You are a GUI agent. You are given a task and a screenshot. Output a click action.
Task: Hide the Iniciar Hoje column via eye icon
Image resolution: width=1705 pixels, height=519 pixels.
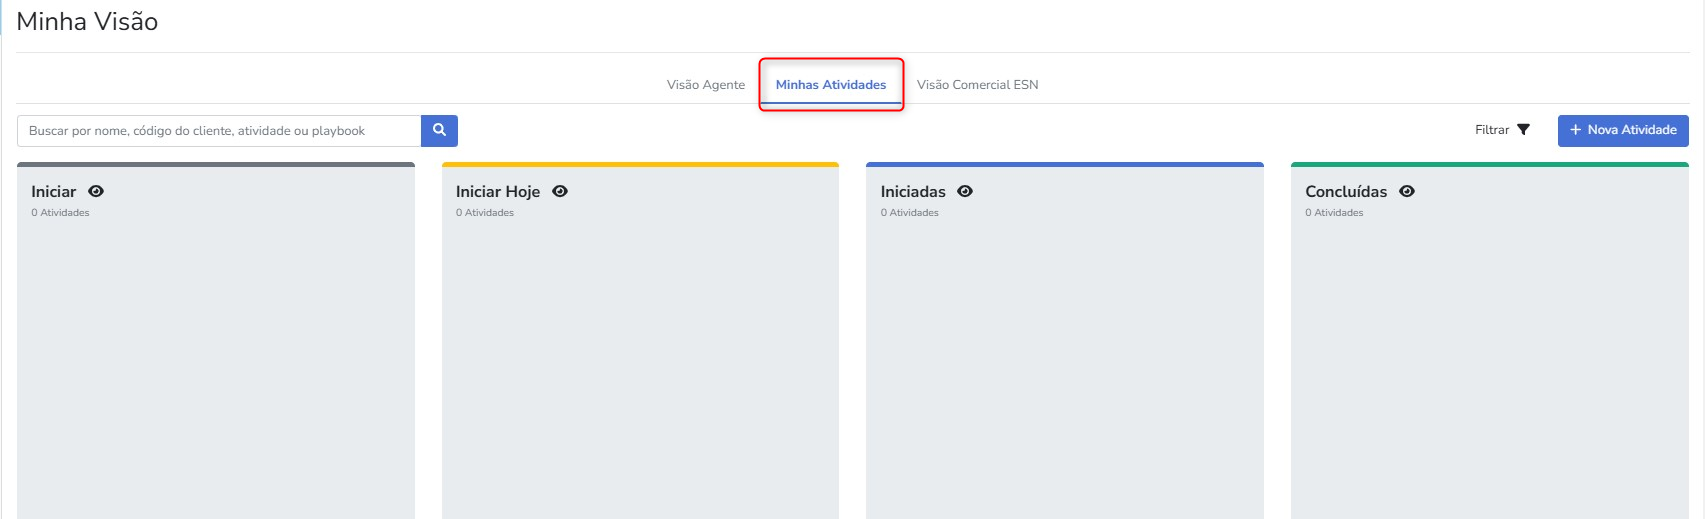(560, 191)
